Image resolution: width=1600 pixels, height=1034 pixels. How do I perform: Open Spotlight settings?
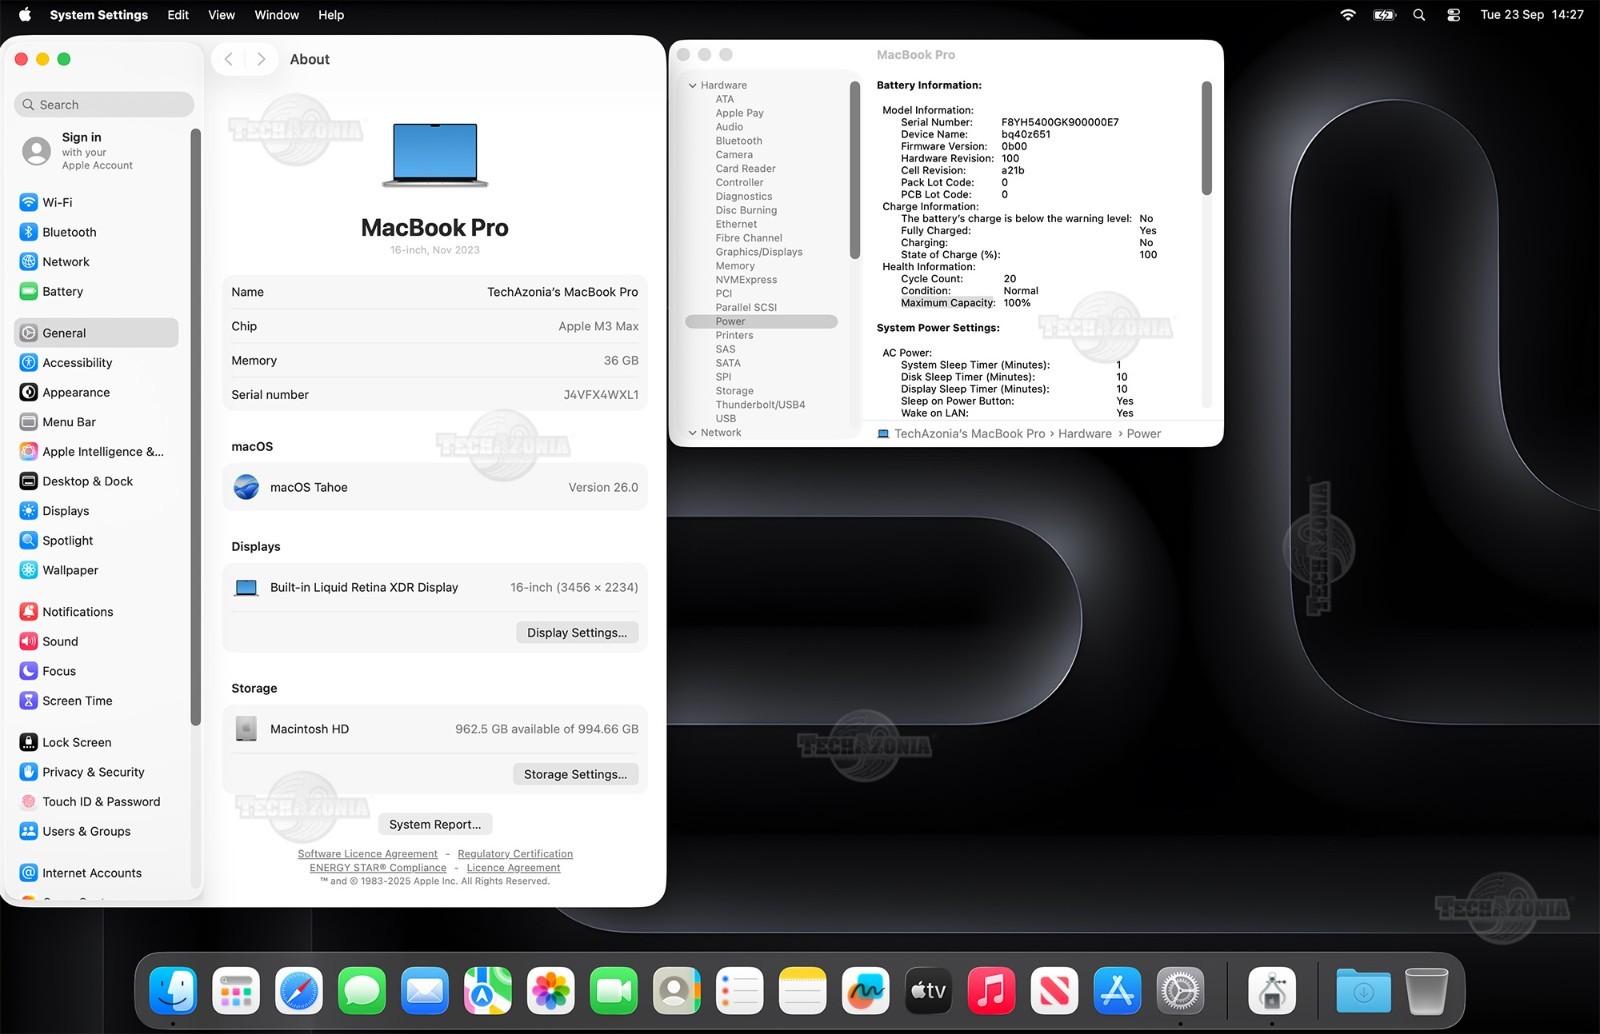97,541
